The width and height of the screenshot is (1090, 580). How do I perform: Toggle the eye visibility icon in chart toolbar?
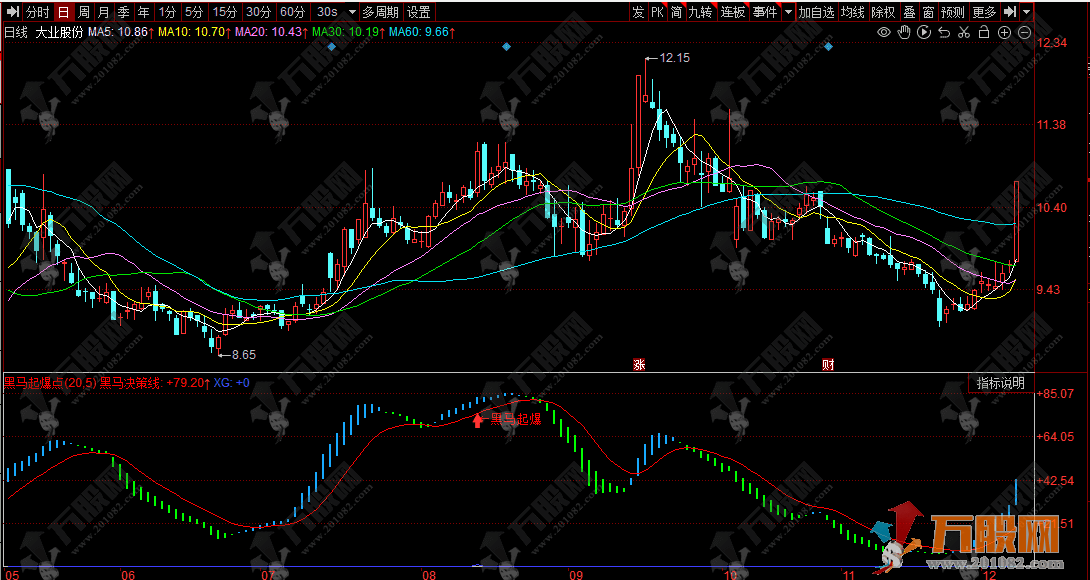[884, 33]
